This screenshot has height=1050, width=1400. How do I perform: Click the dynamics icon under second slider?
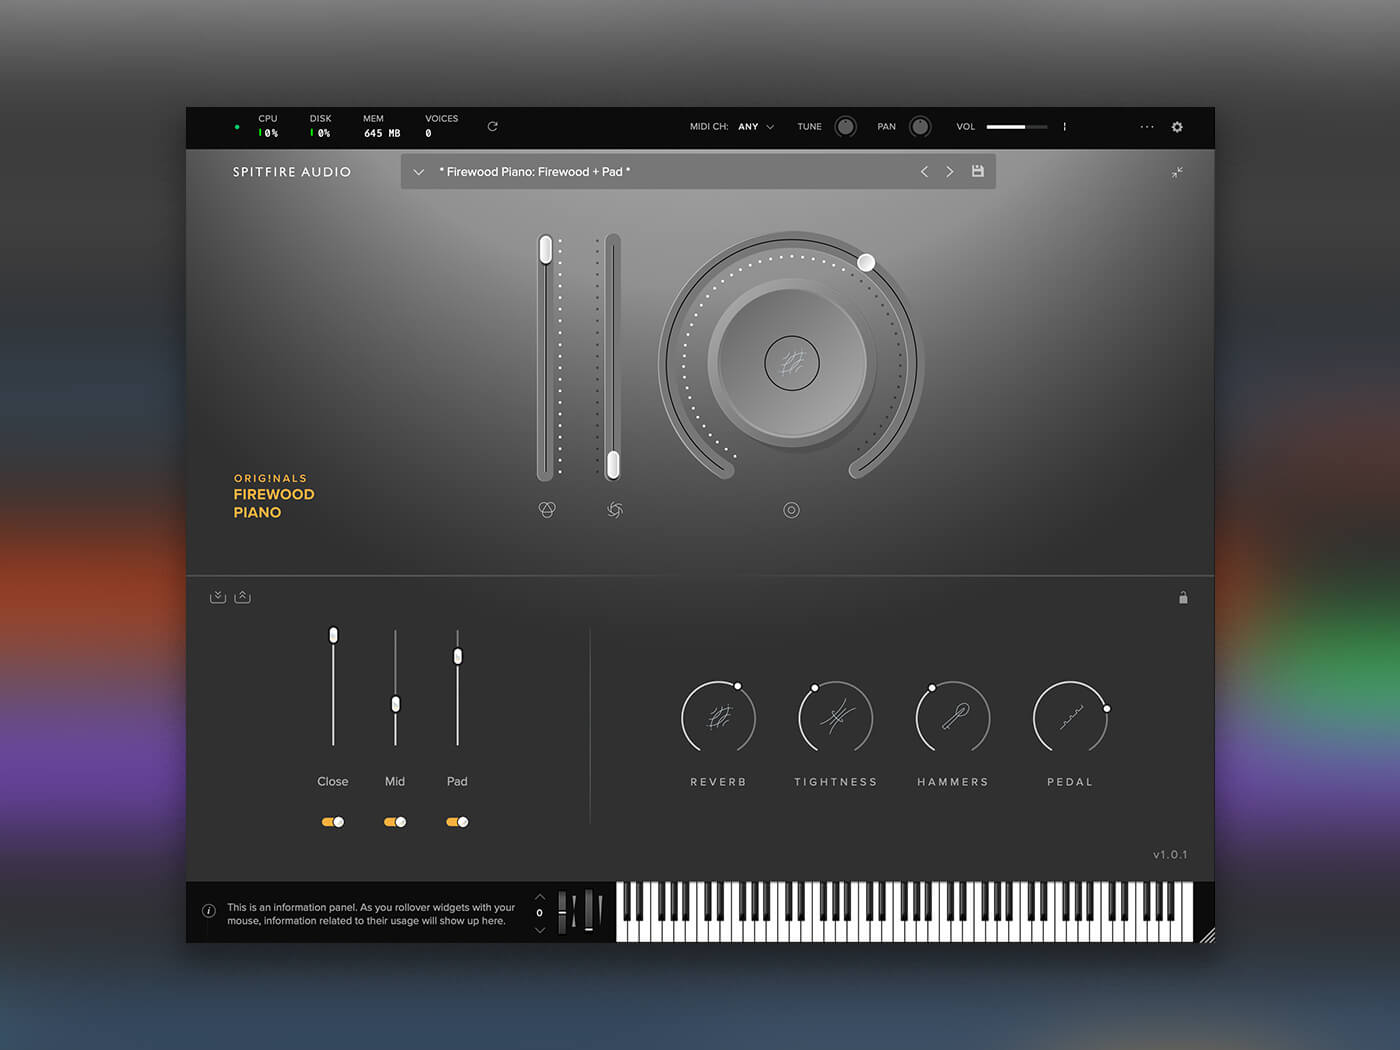[615, 510]
